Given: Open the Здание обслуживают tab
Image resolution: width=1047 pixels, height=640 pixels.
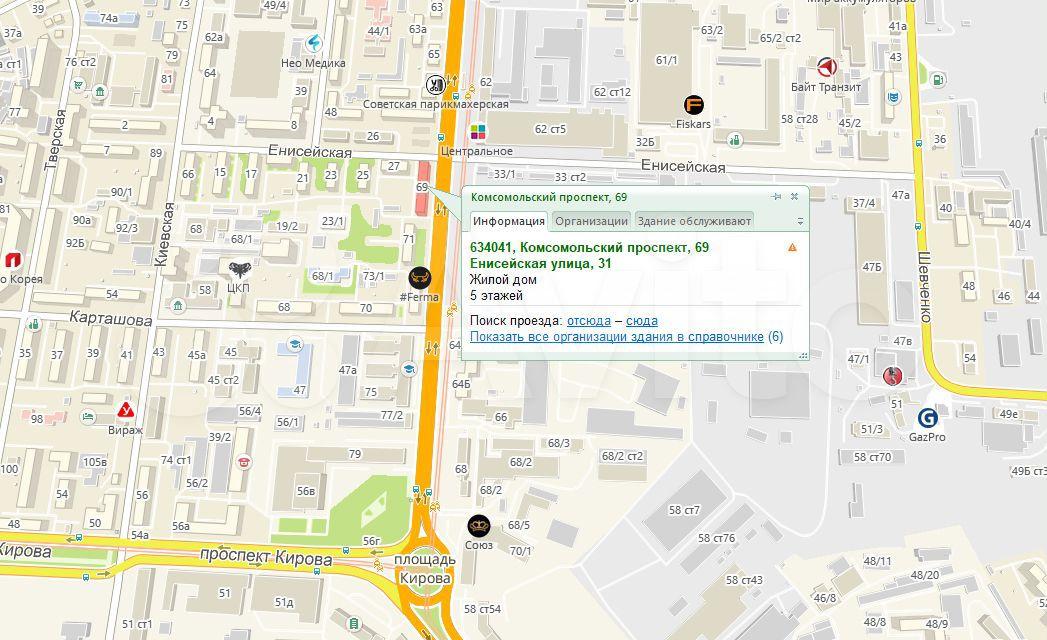Looking at the screenshot, I should pos(693,221).
